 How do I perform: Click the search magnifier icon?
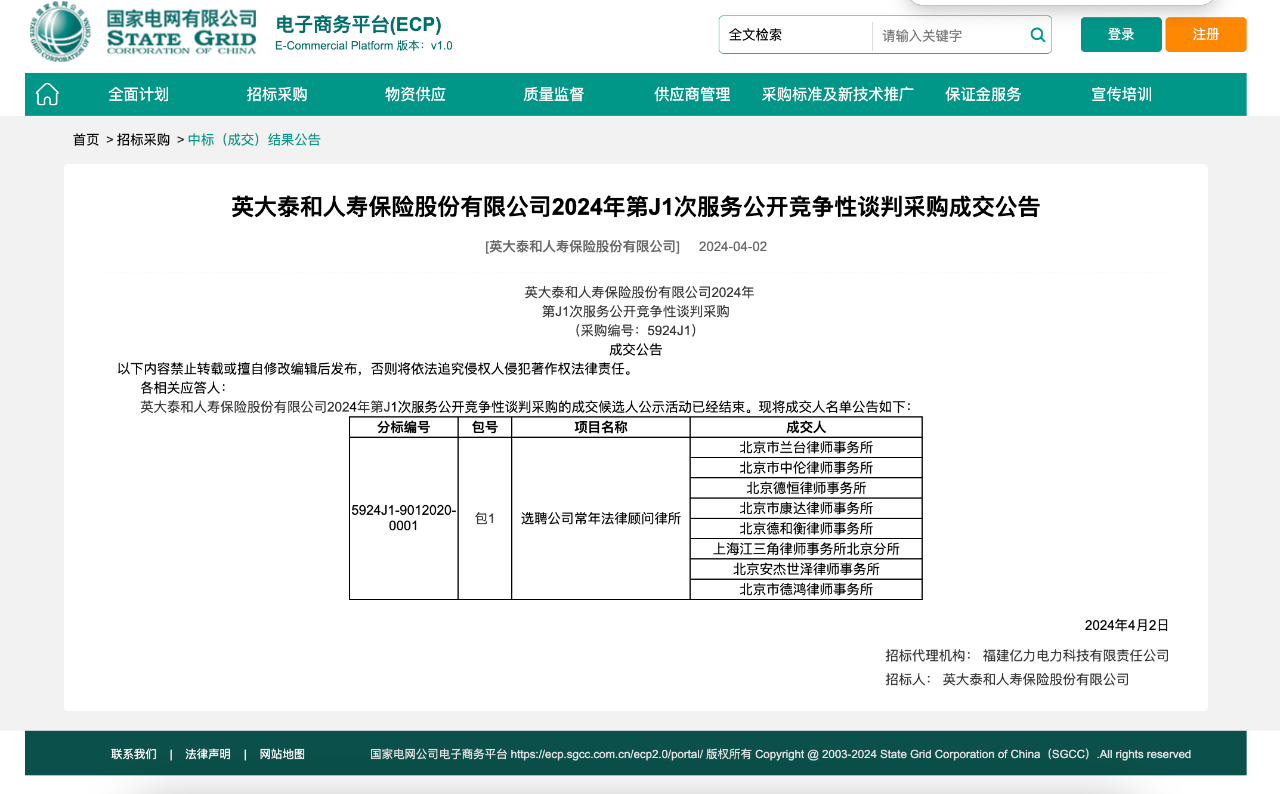tap(1038, 35)
